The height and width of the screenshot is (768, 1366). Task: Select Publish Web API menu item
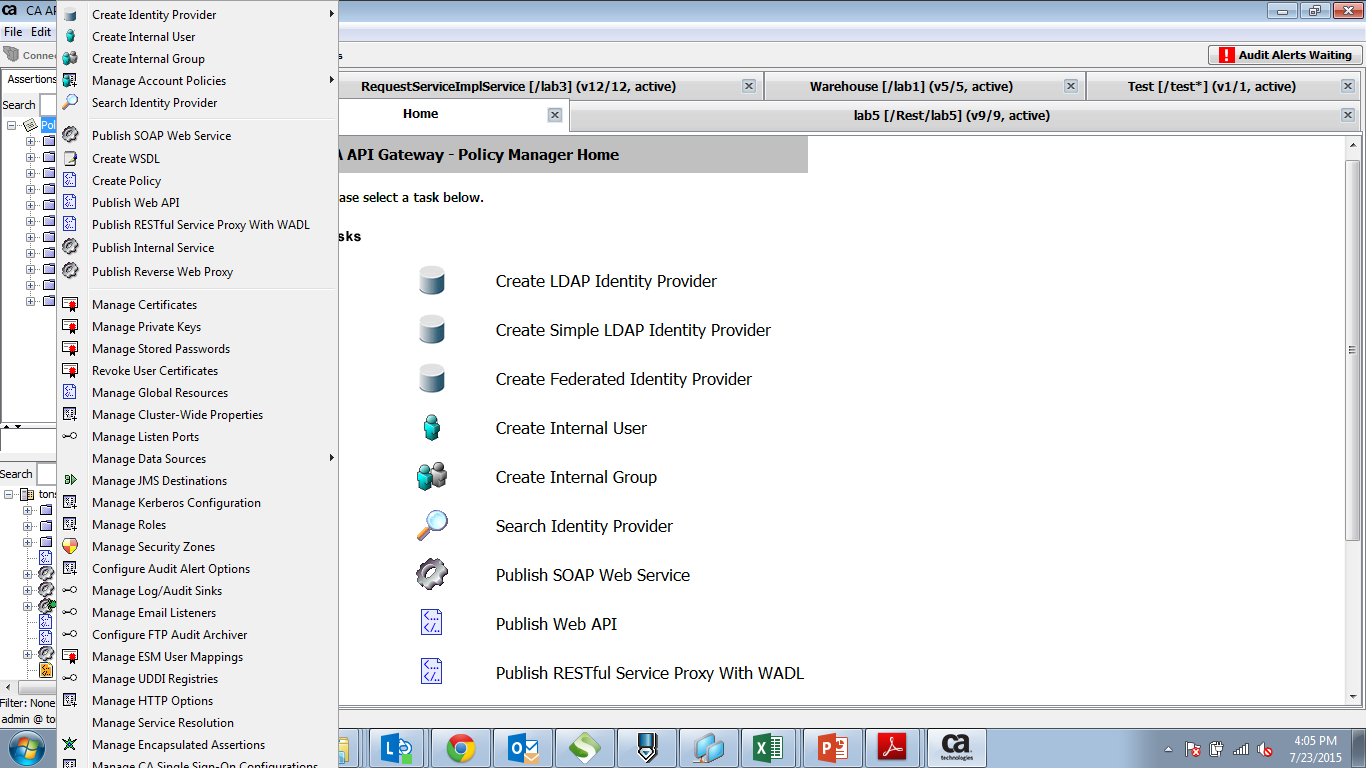coord(198,203)
